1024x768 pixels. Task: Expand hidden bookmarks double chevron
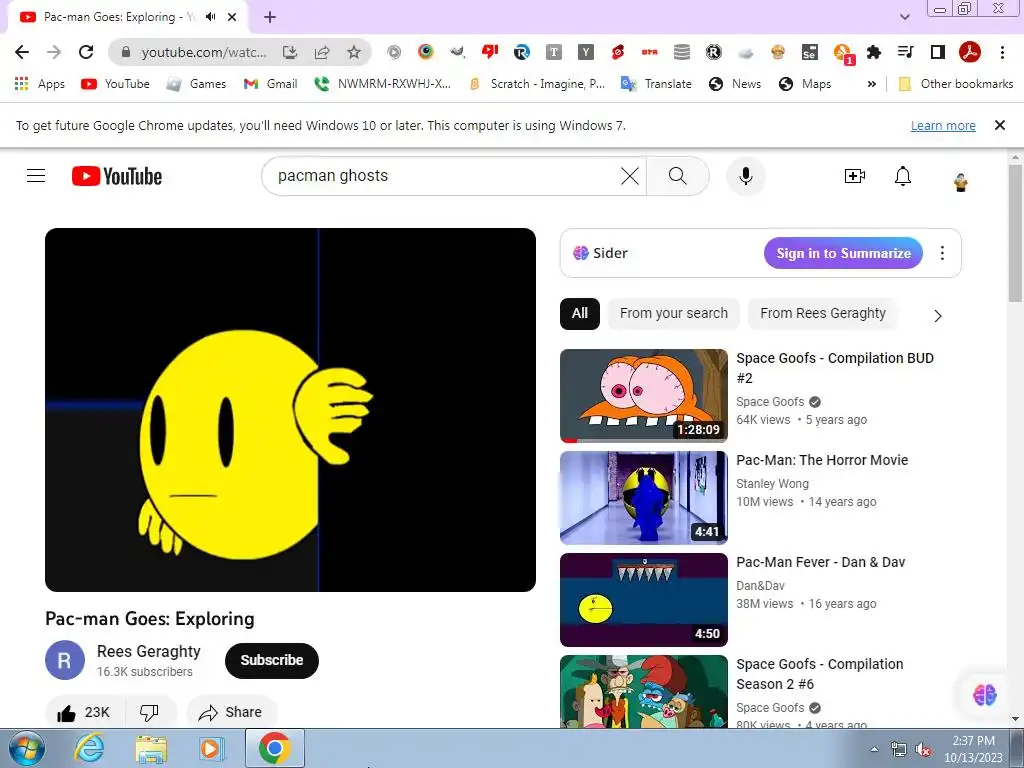coord(871,84)
